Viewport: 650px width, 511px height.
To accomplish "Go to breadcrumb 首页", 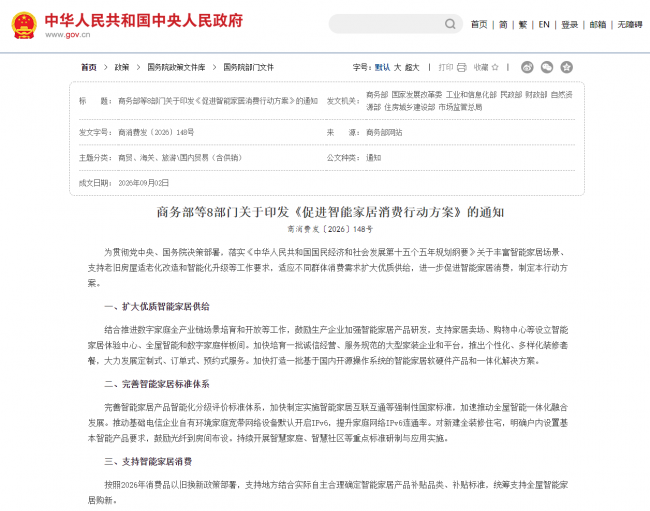I will click(x=89, y=67).
